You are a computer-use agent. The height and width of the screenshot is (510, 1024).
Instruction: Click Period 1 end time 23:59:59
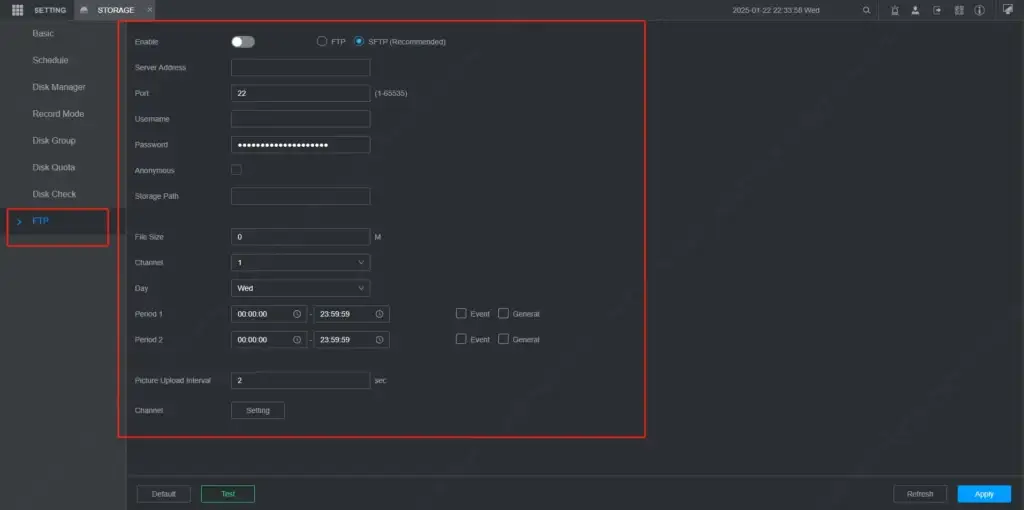tap(352, 314)
